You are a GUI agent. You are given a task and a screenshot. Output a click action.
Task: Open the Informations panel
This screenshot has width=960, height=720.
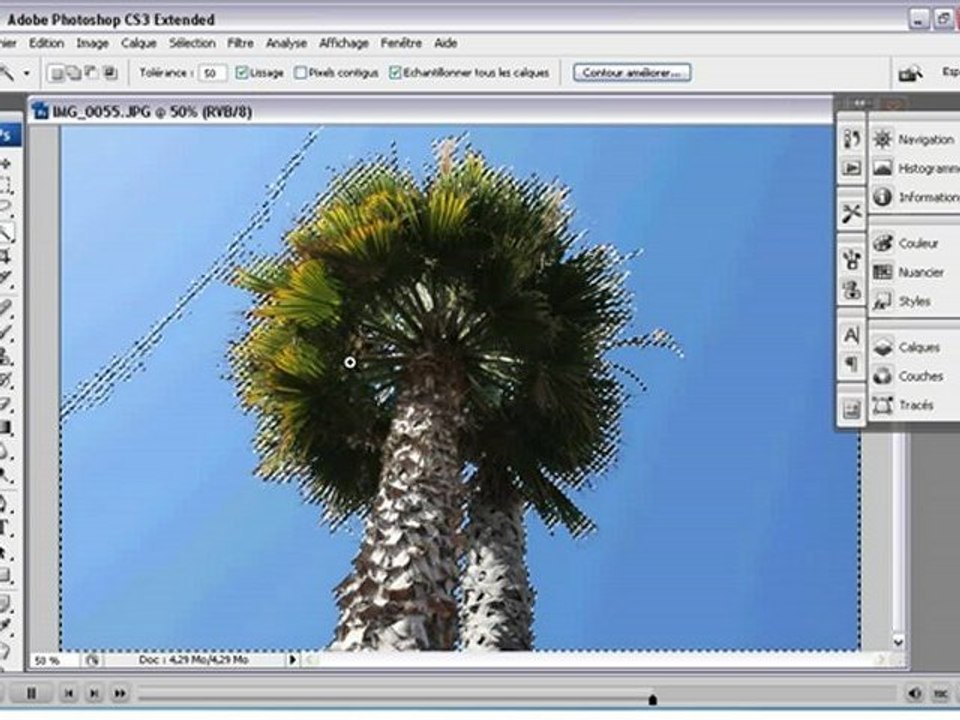pyautogui.click(x=915, y=197)
